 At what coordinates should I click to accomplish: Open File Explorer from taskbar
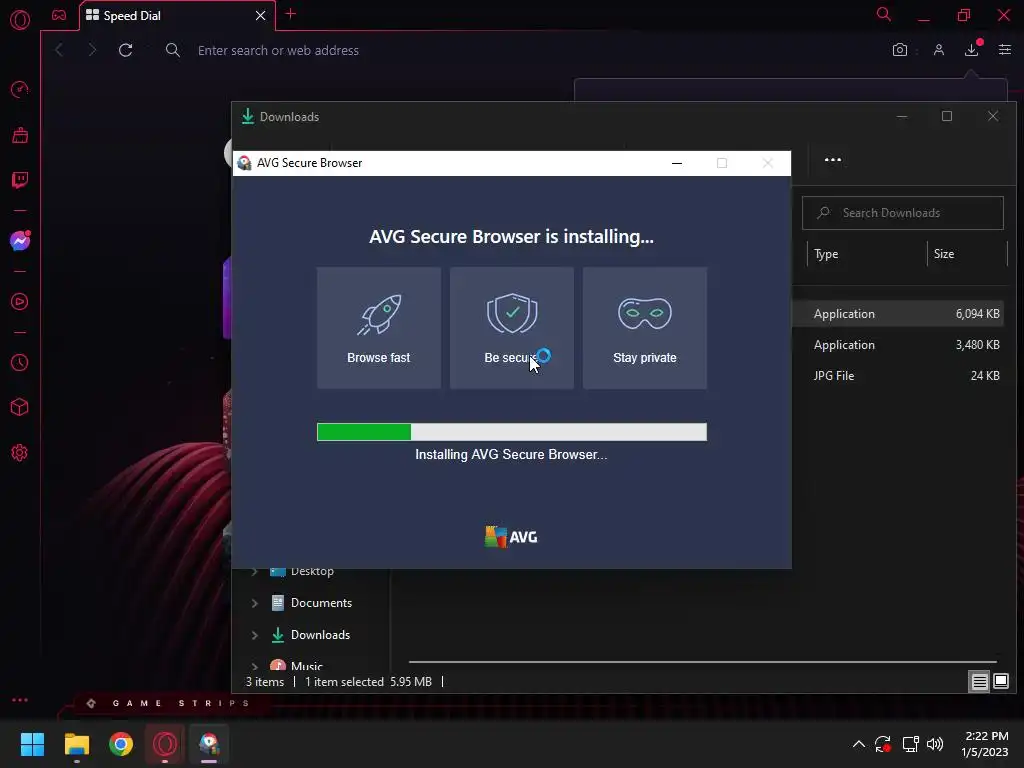point(76,744)
